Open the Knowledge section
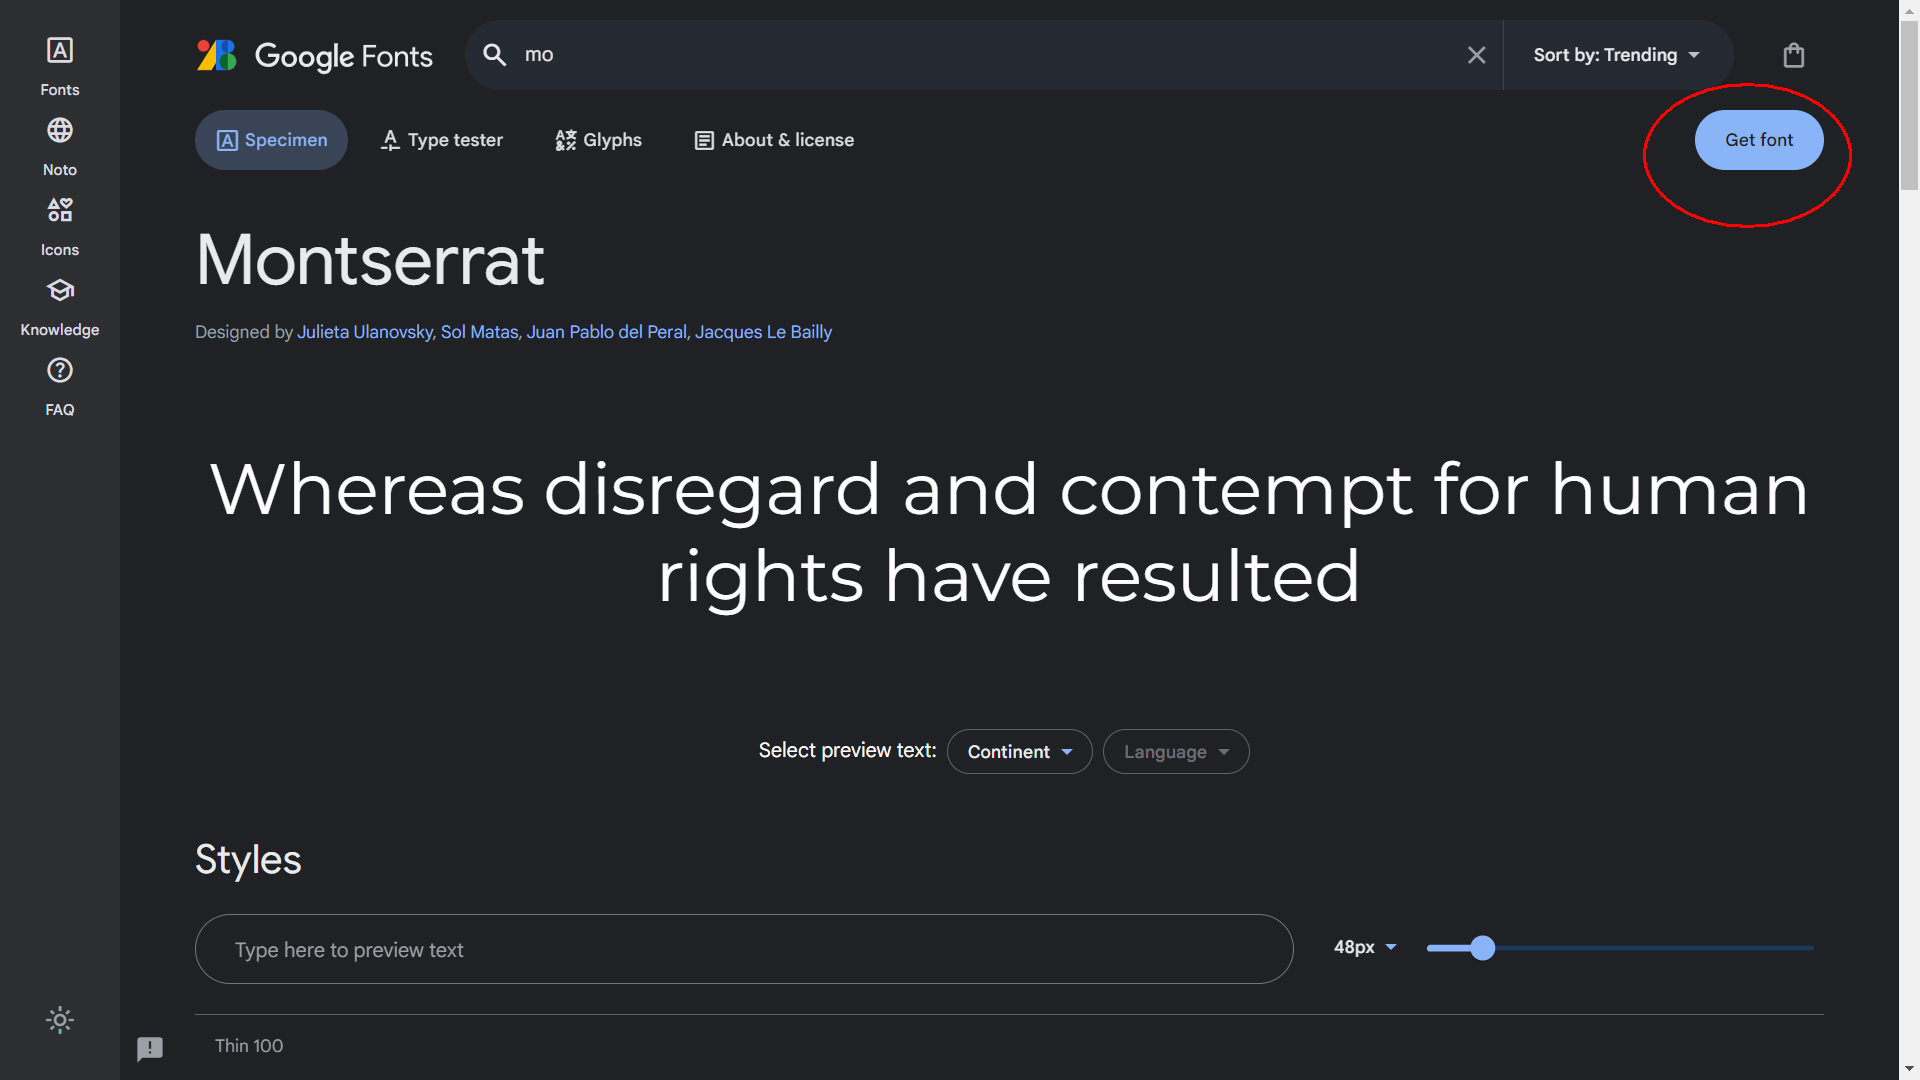Image resolution: width=1920 pixels, height=1080 pixels. (x=60, y=307)
